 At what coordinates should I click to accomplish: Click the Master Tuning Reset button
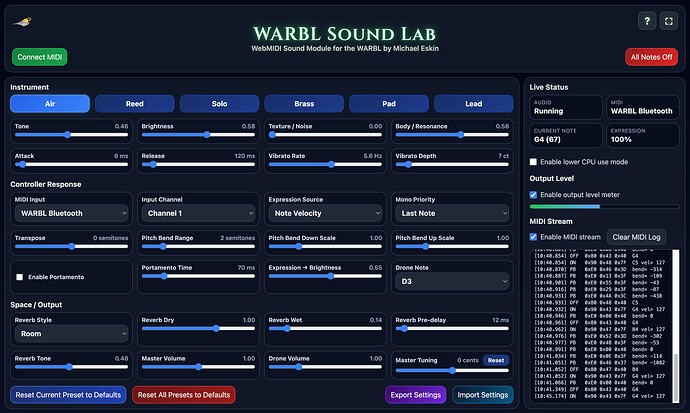tap(495, 360)
